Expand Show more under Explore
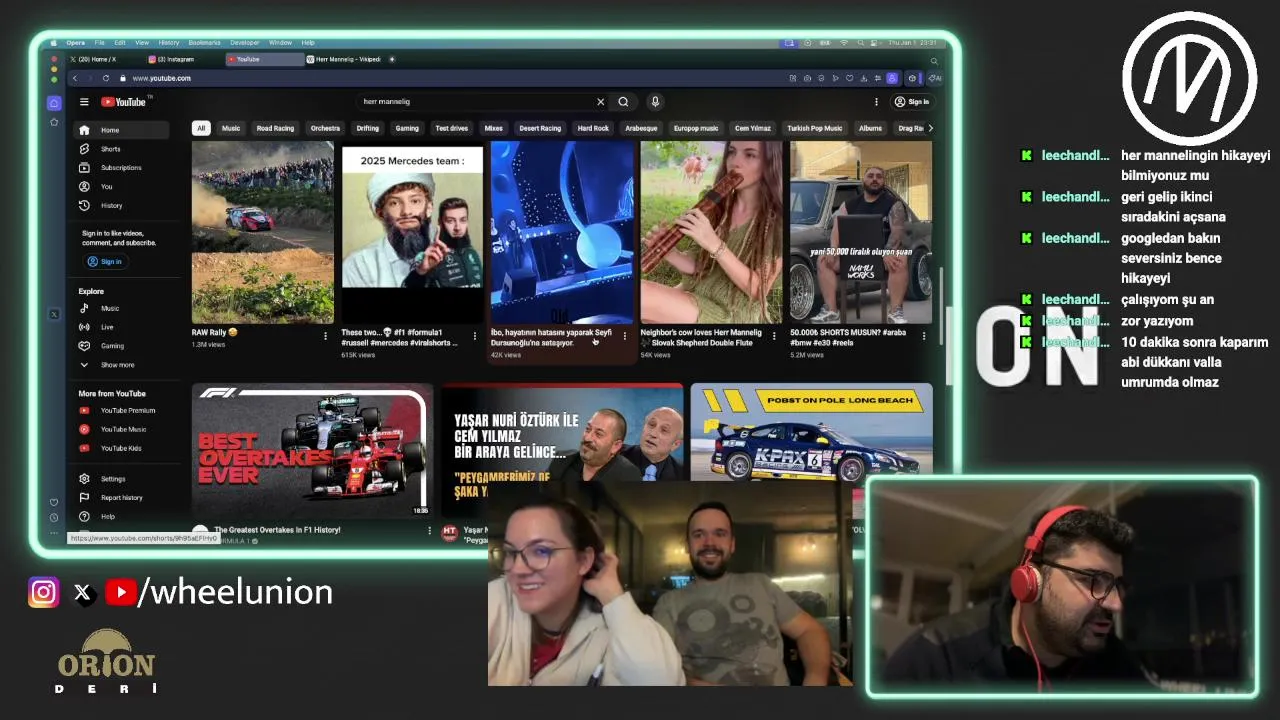Image resolution: width=1280 pixels, height=720 pixels. [120, 365]
